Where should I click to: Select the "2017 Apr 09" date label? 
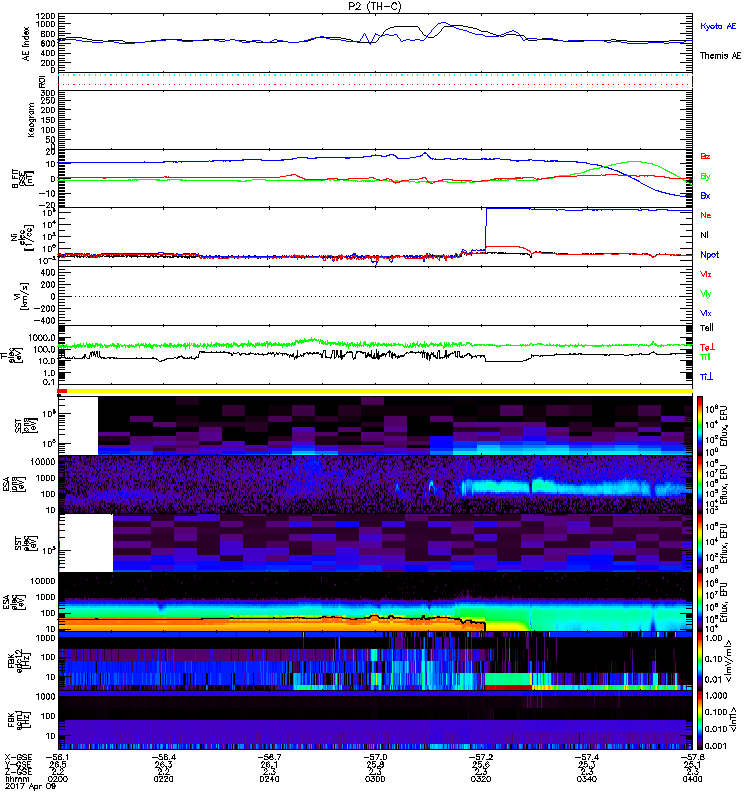pyautogui.click(x=30, y=786)
